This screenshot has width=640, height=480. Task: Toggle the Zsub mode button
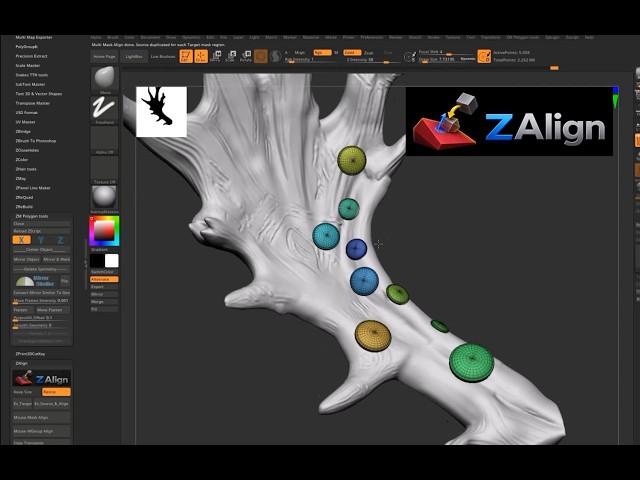point(369,53)
